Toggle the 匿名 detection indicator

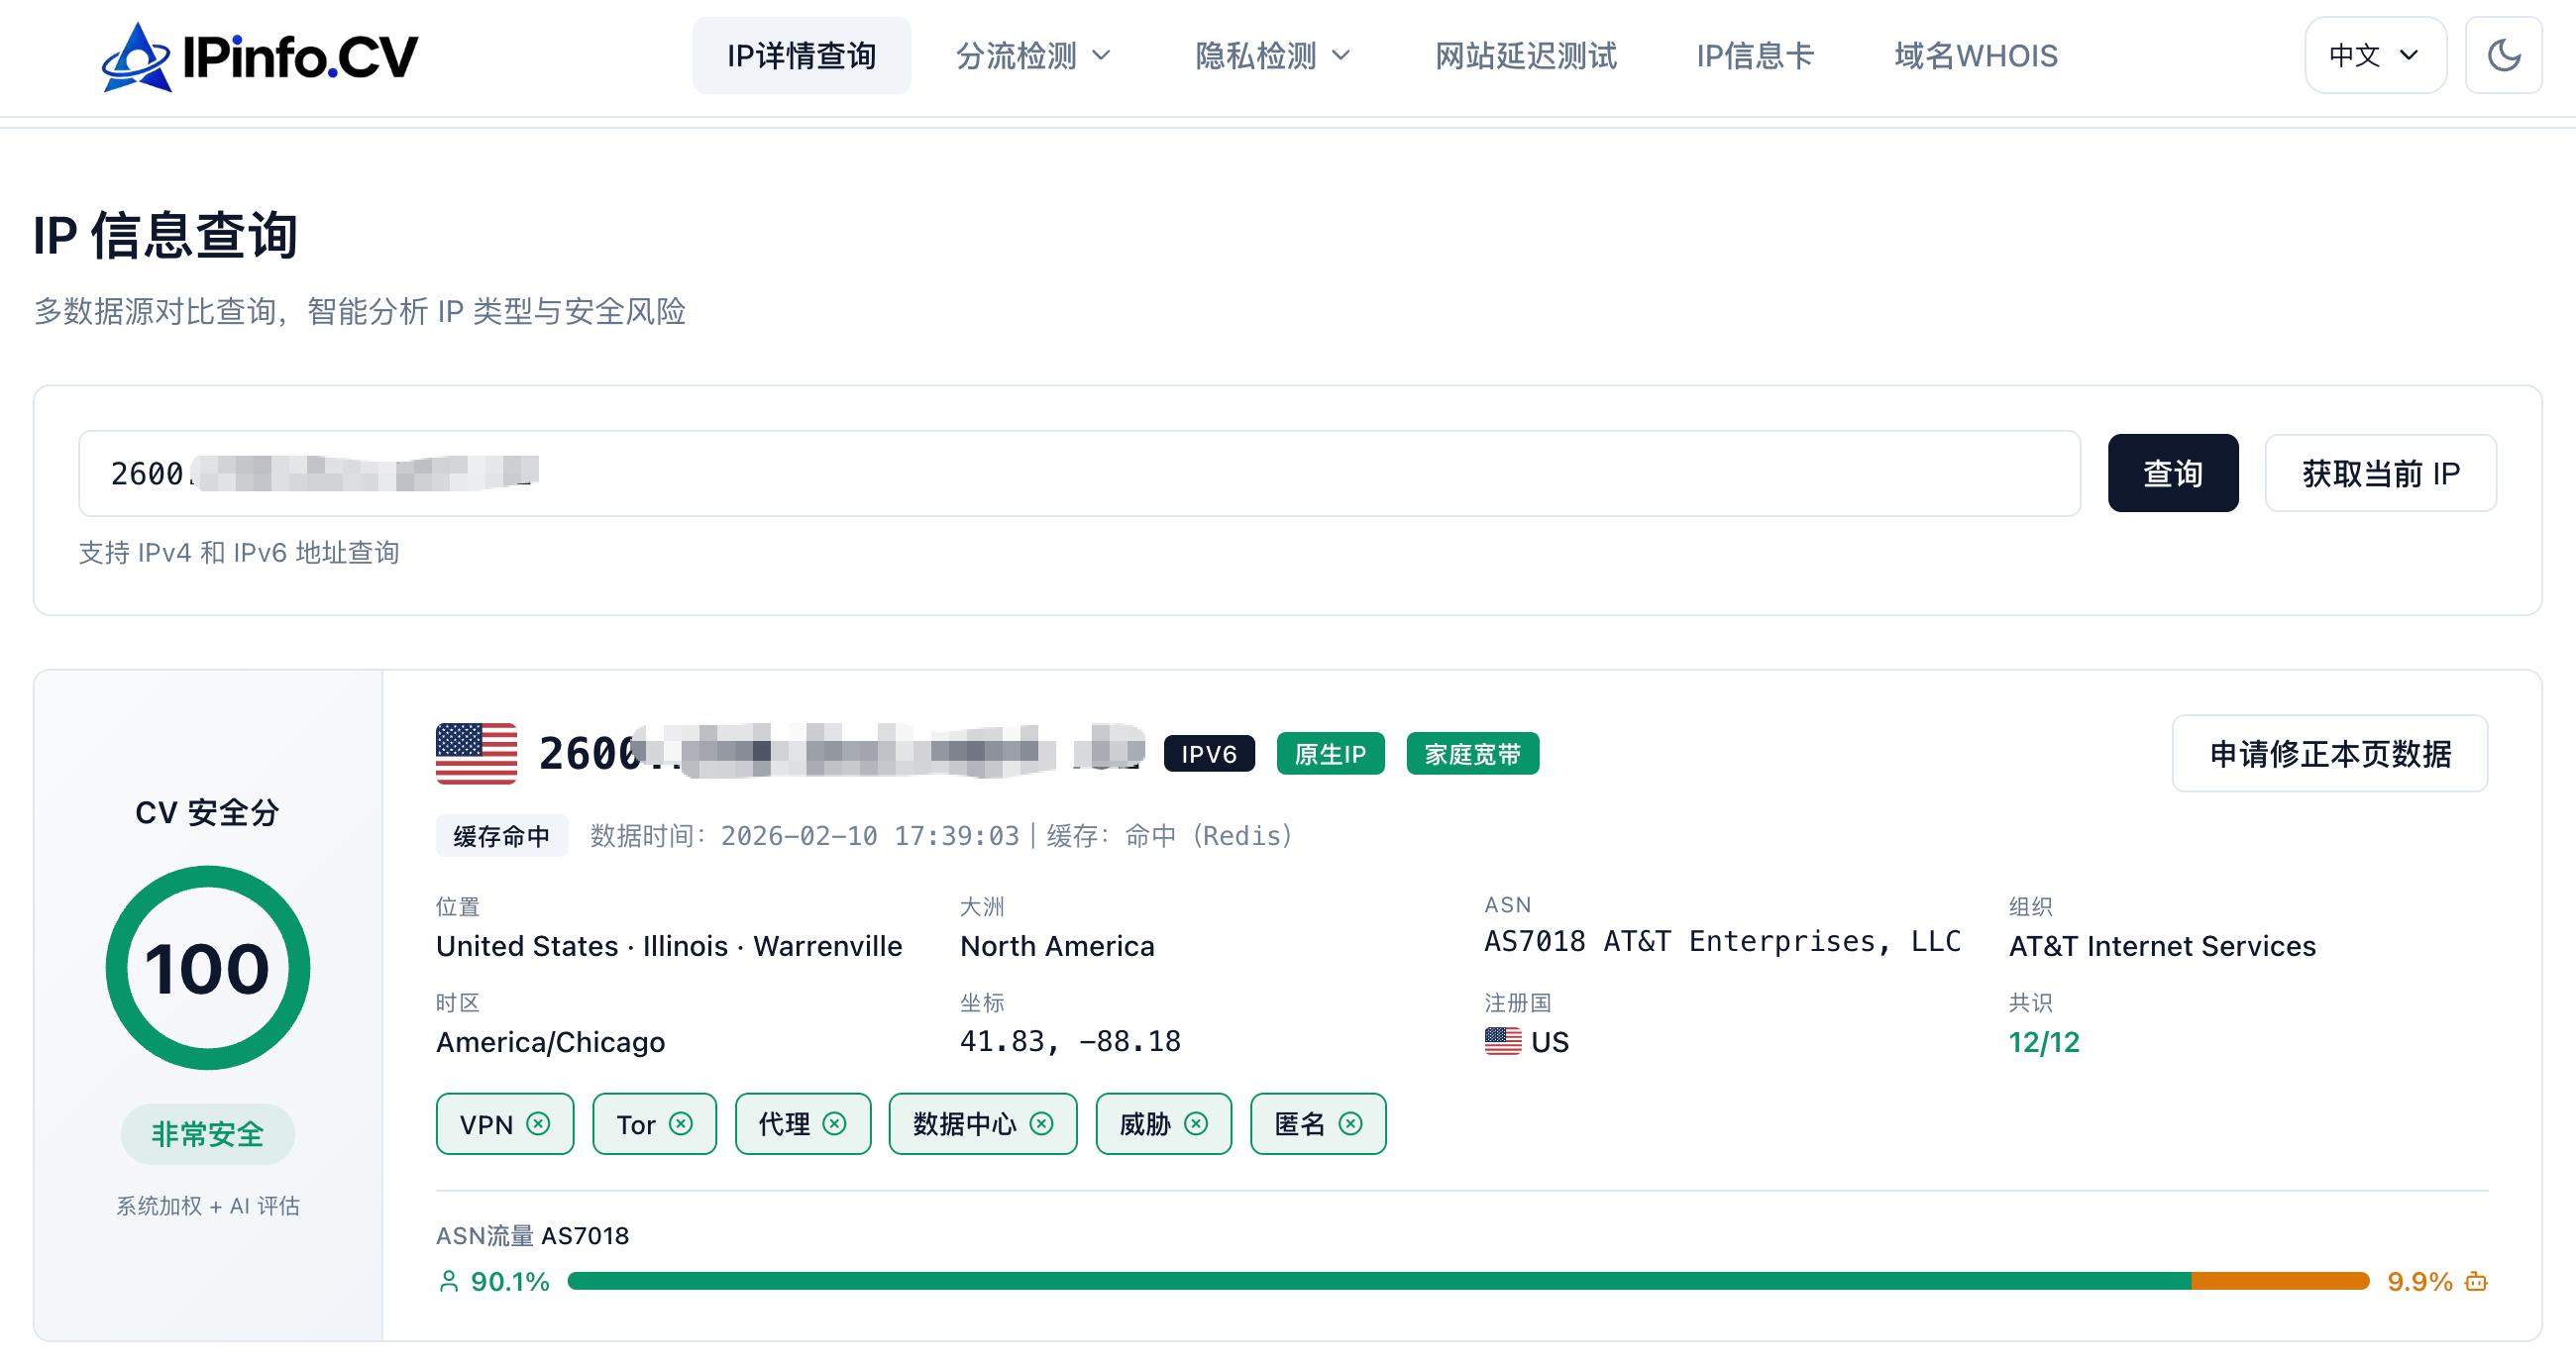pos(1351,1123)
